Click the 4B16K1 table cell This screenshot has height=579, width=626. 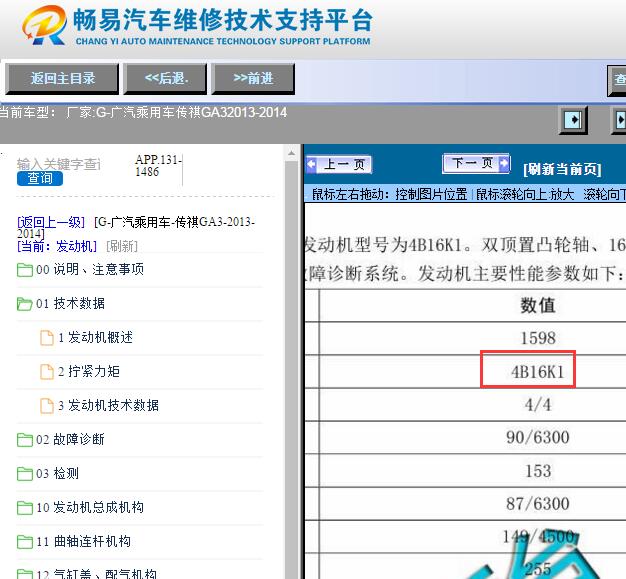pos(537,372)
